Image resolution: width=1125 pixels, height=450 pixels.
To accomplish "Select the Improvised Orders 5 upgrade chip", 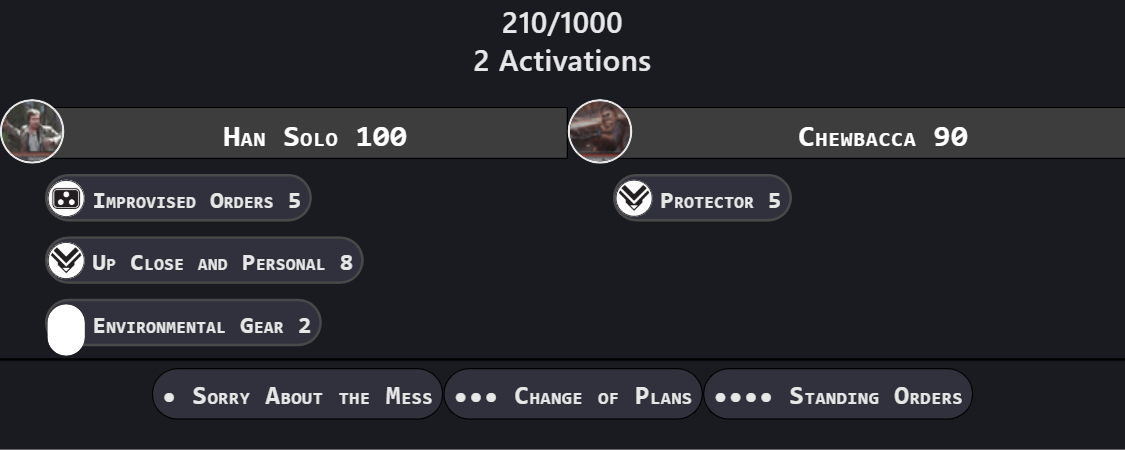I will coord(179,198).
